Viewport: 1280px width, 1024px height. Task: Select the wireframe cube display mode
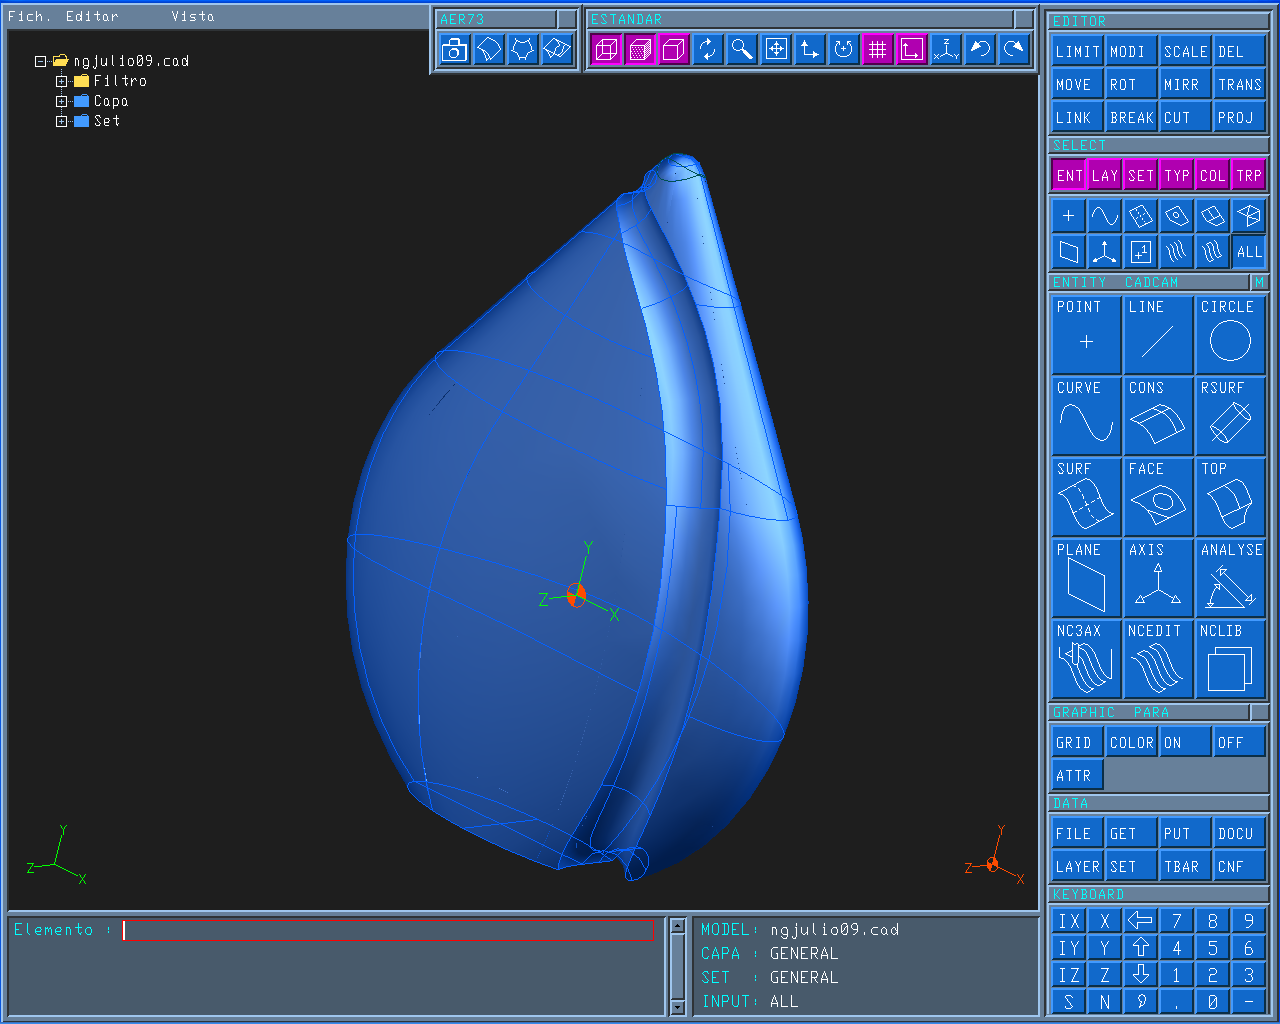607,49
